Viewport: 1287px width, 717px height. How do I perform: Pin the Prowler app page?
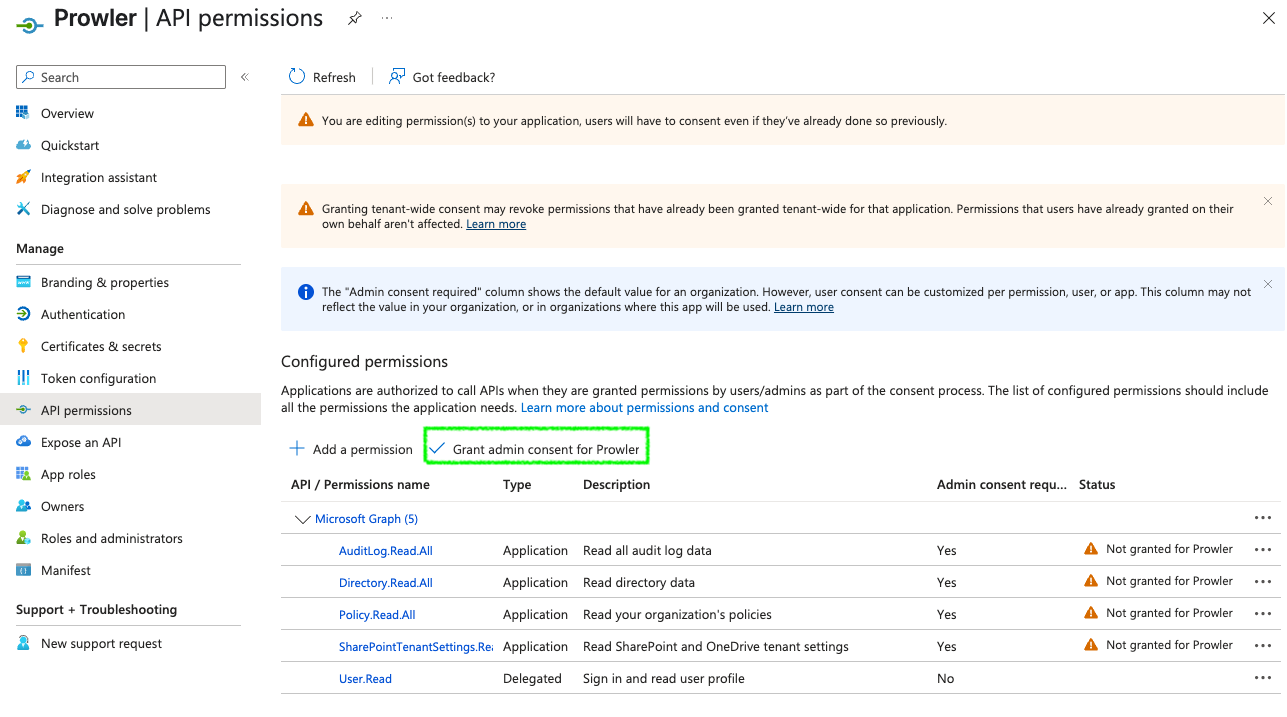(354, 17)
